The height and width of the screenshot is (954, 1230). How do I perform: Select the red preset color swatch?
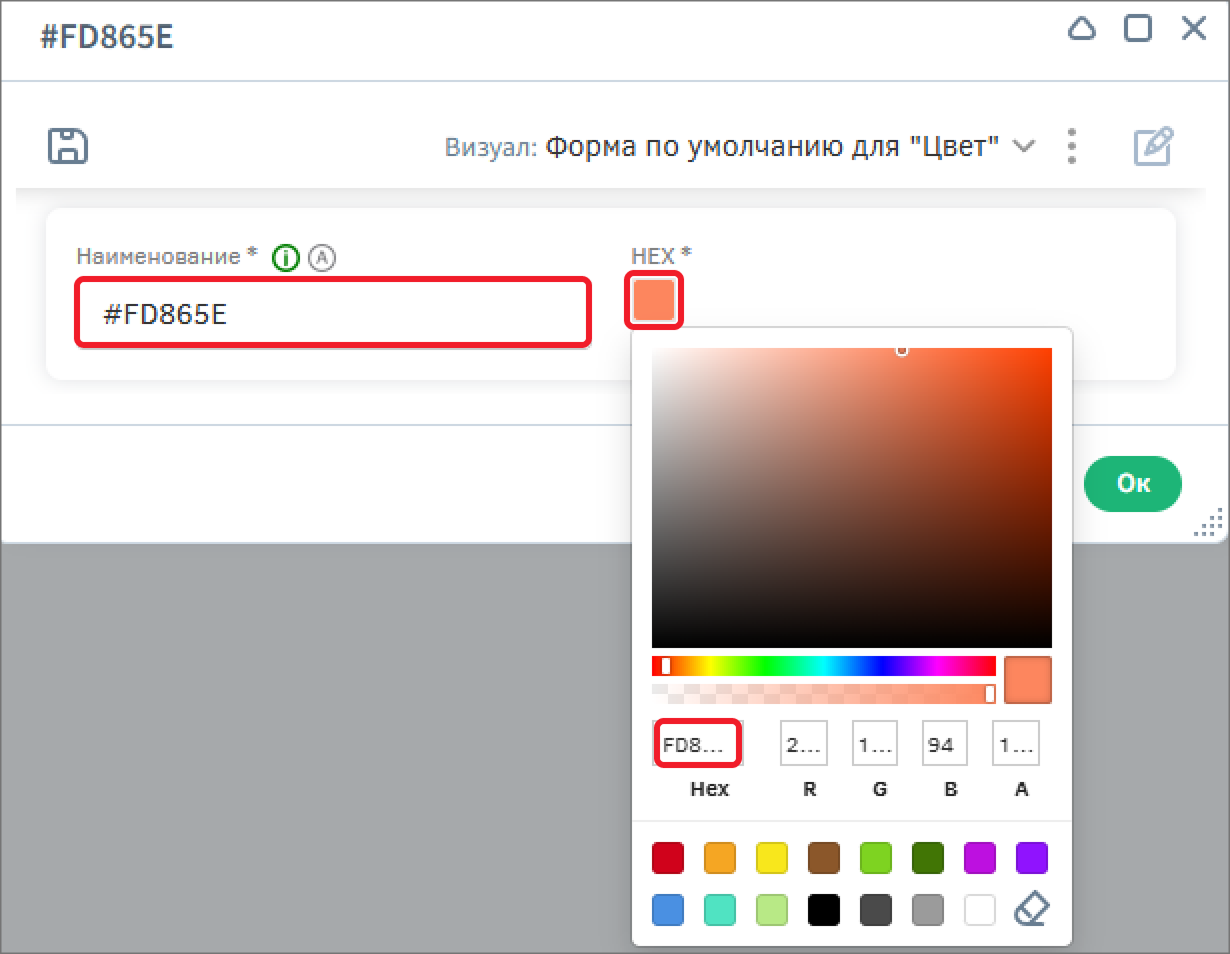[x=668, y=857]
